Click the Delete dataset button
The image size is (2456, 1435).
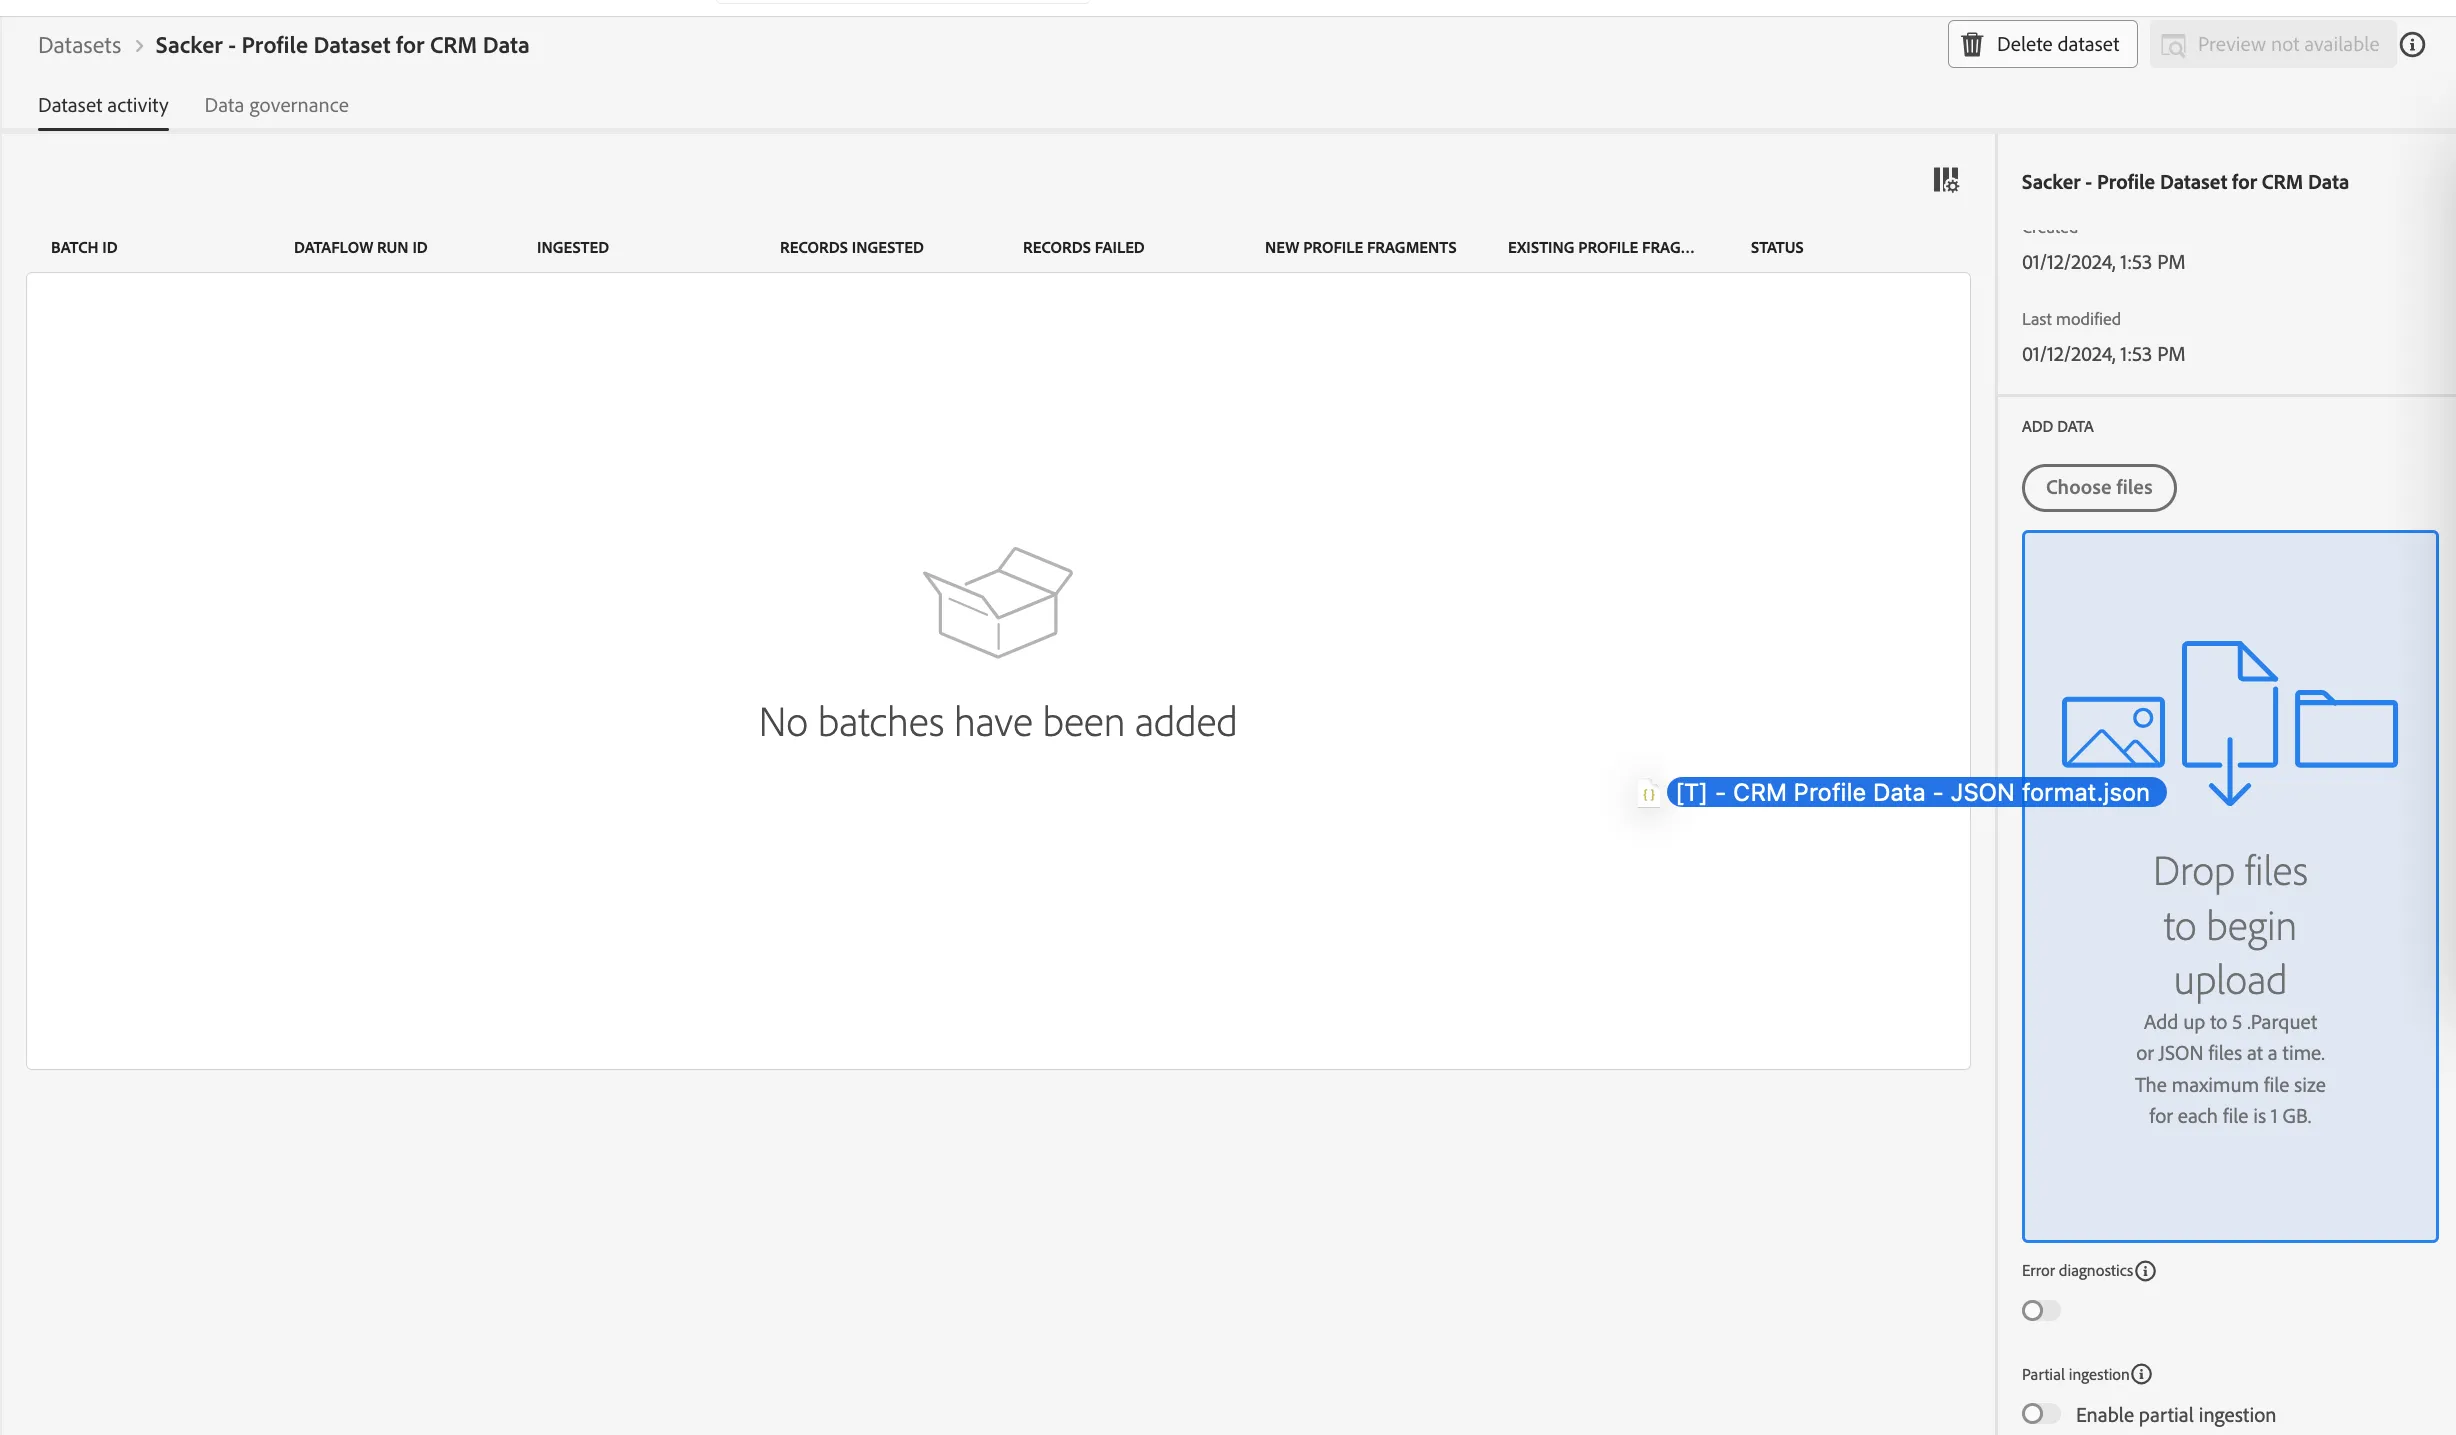tap(2042, 44)
